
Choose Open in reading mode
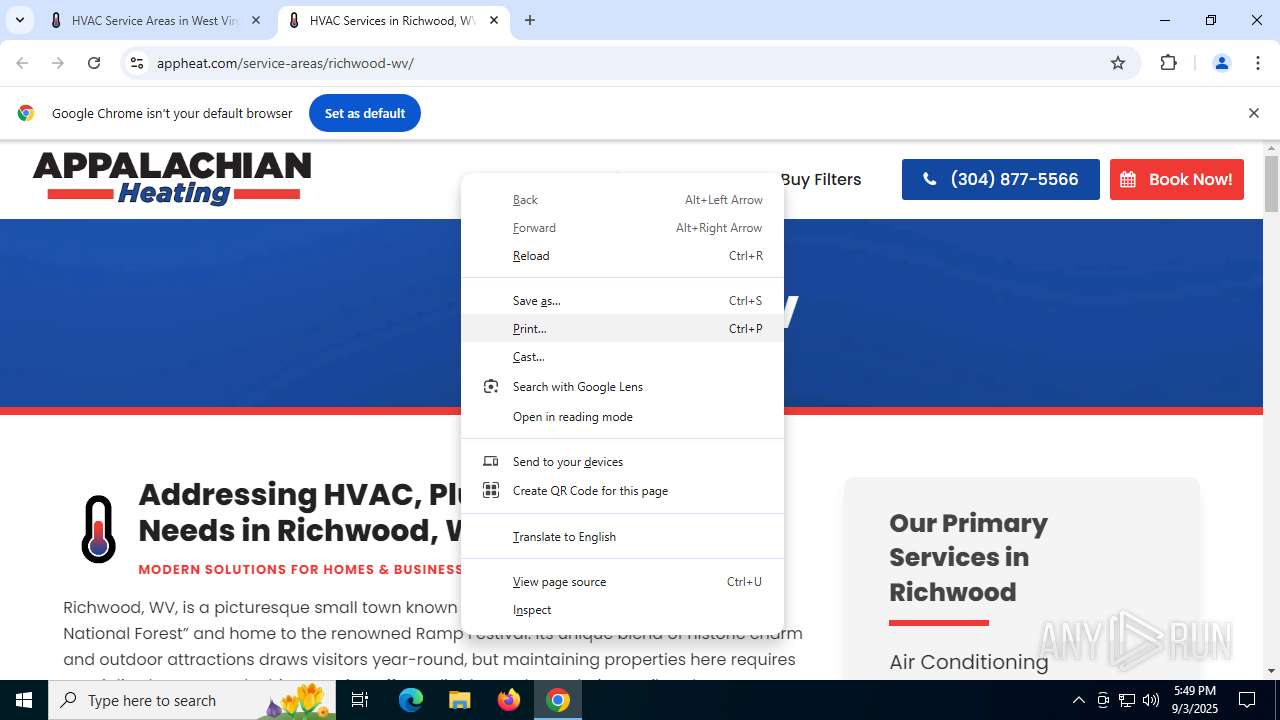[x=622, y=416]
